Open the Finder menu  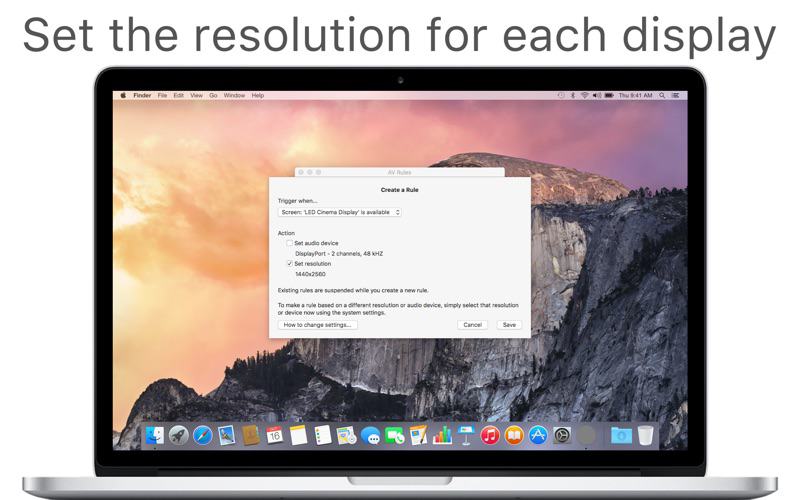[142, 95]
